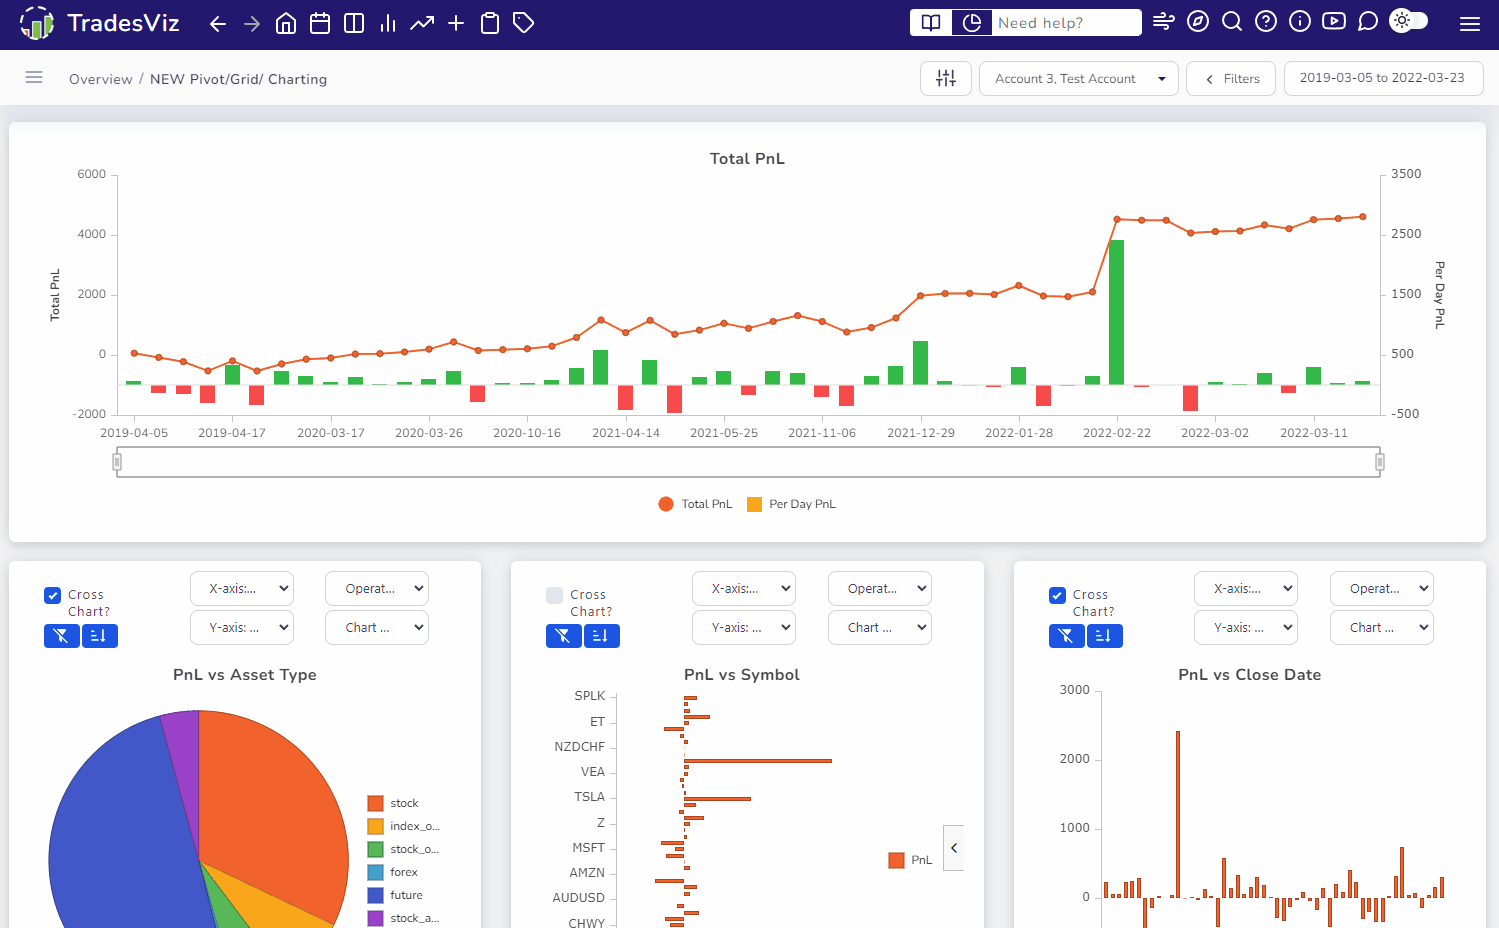Open the clipboard icon
1499x928 pixels.
[490, 23]
